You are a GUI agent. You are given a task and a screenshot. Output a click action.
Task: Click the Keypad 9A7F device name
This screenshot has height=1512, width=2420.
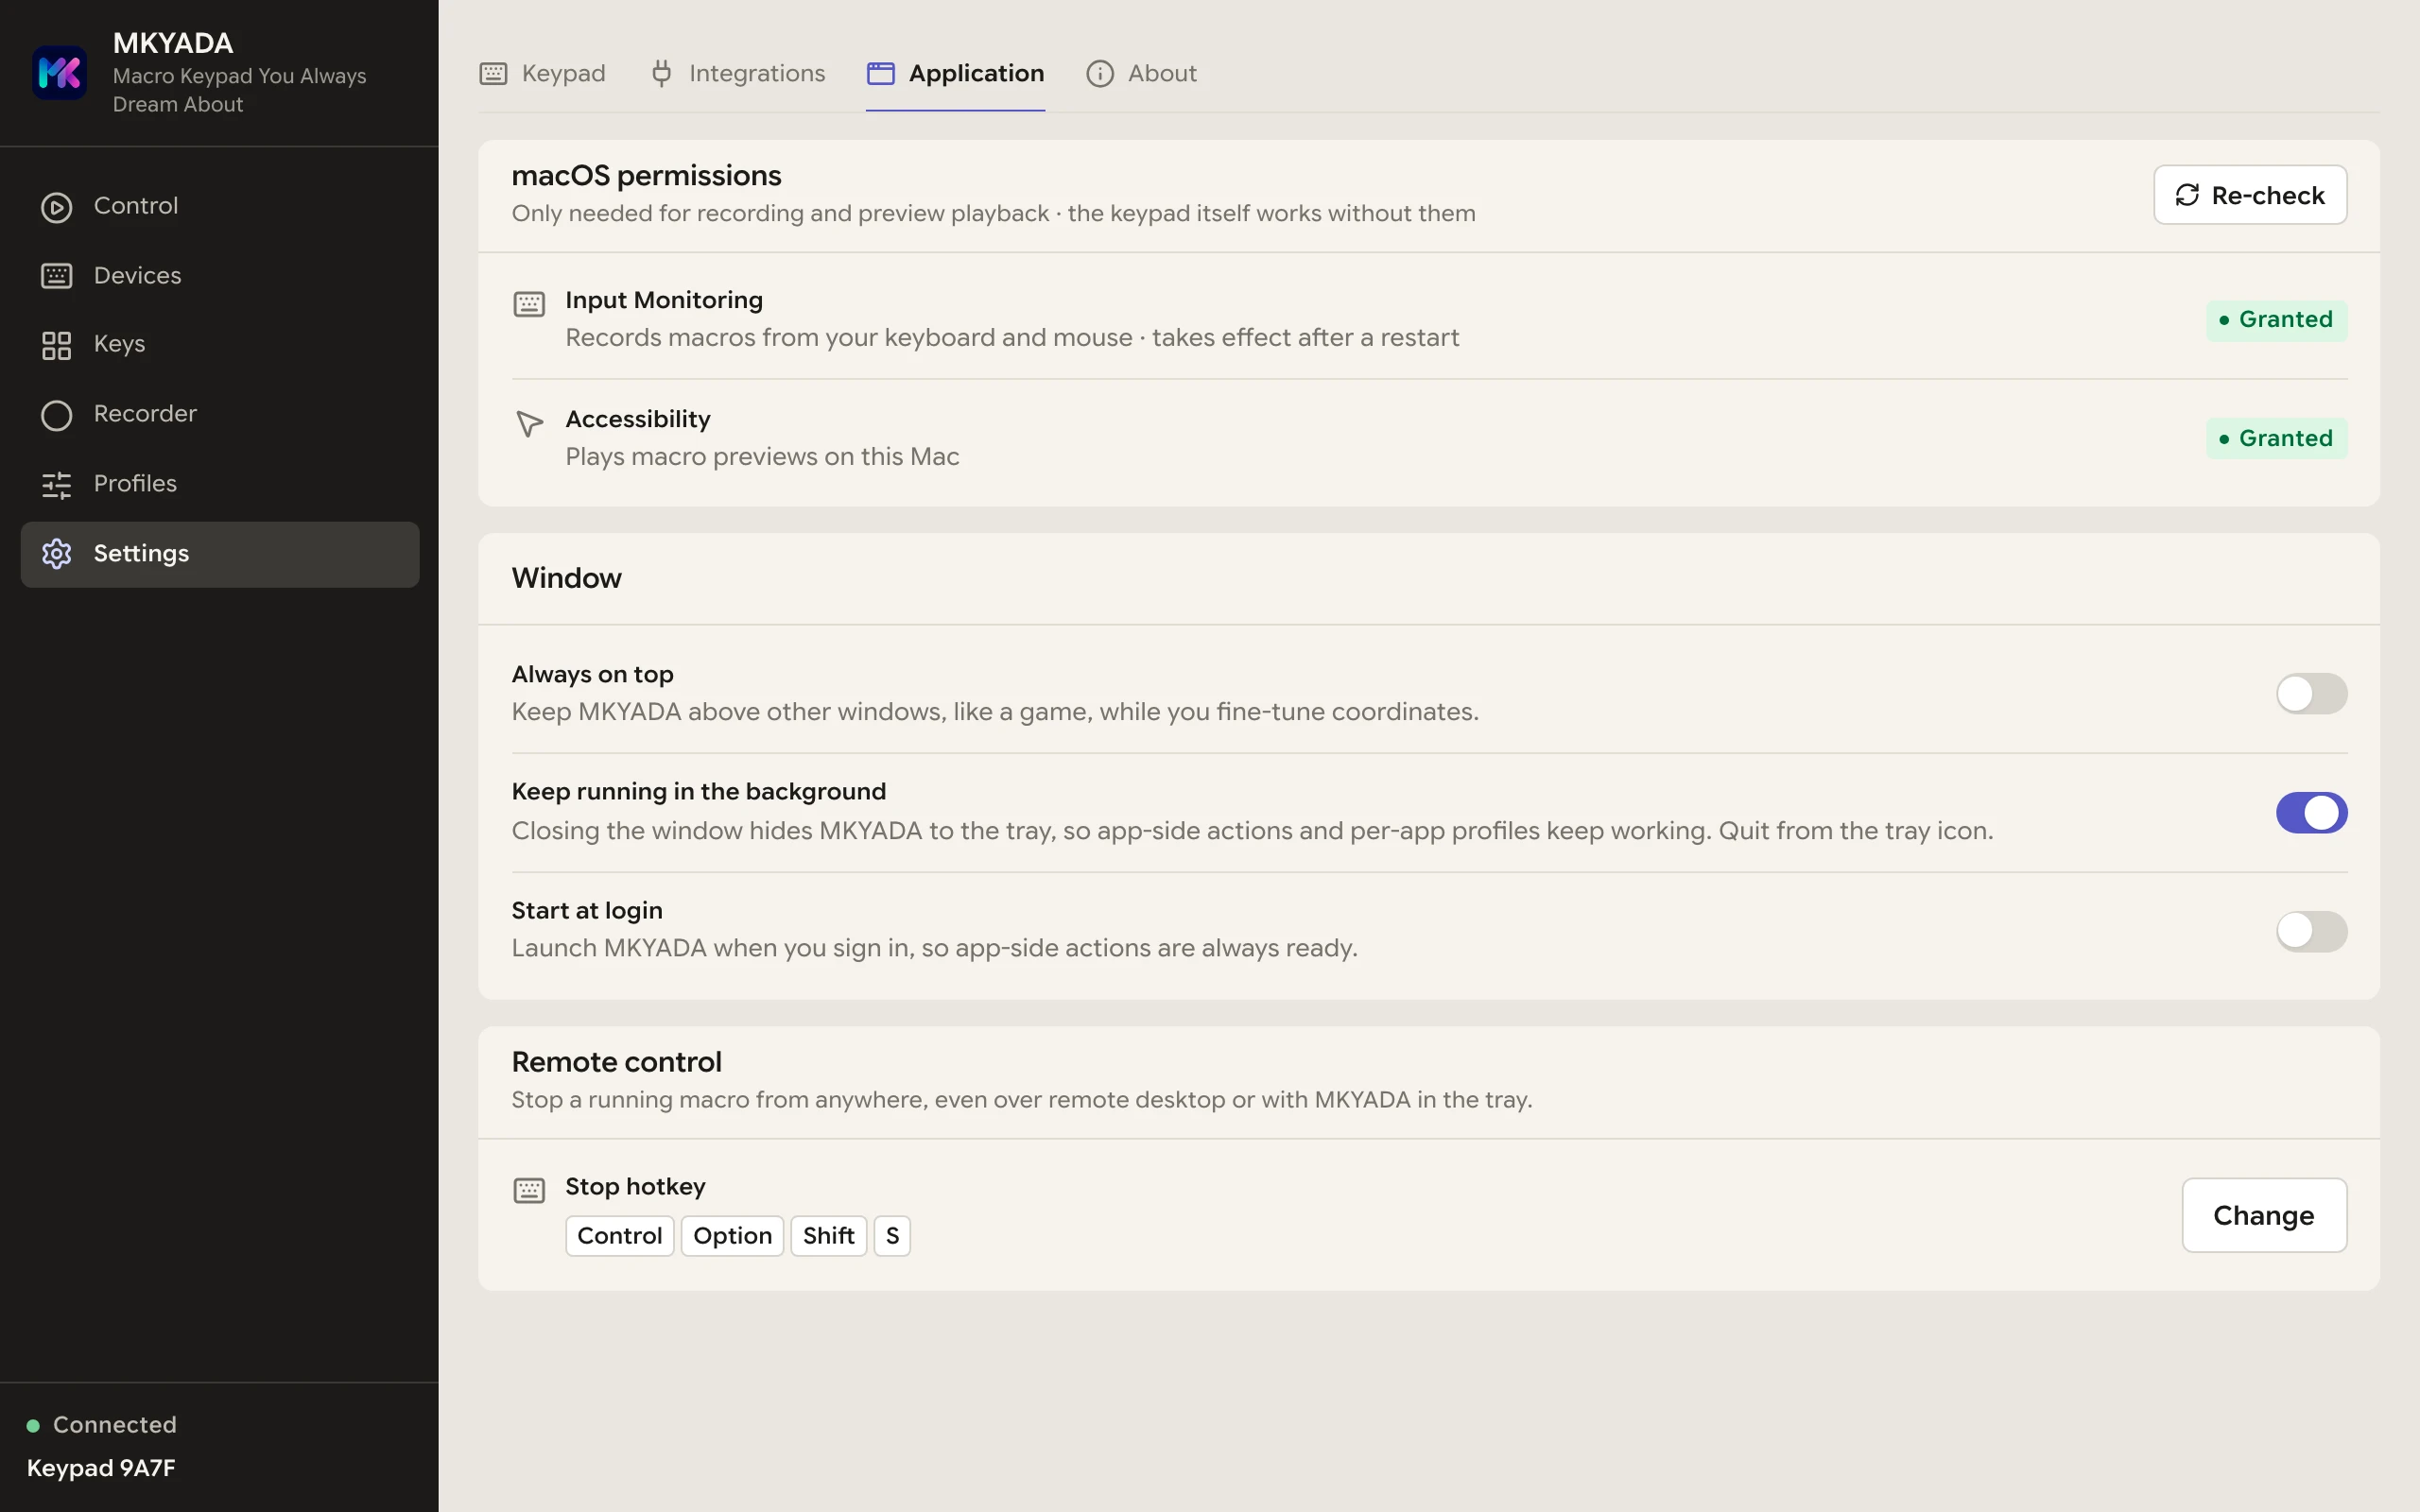[101, 1468]
